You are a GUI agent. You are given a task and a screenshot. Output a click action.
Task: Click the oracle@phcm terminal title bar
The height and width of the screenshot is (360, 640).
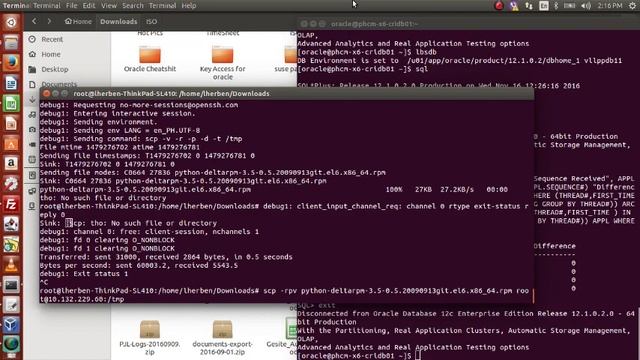coord(469,24)
